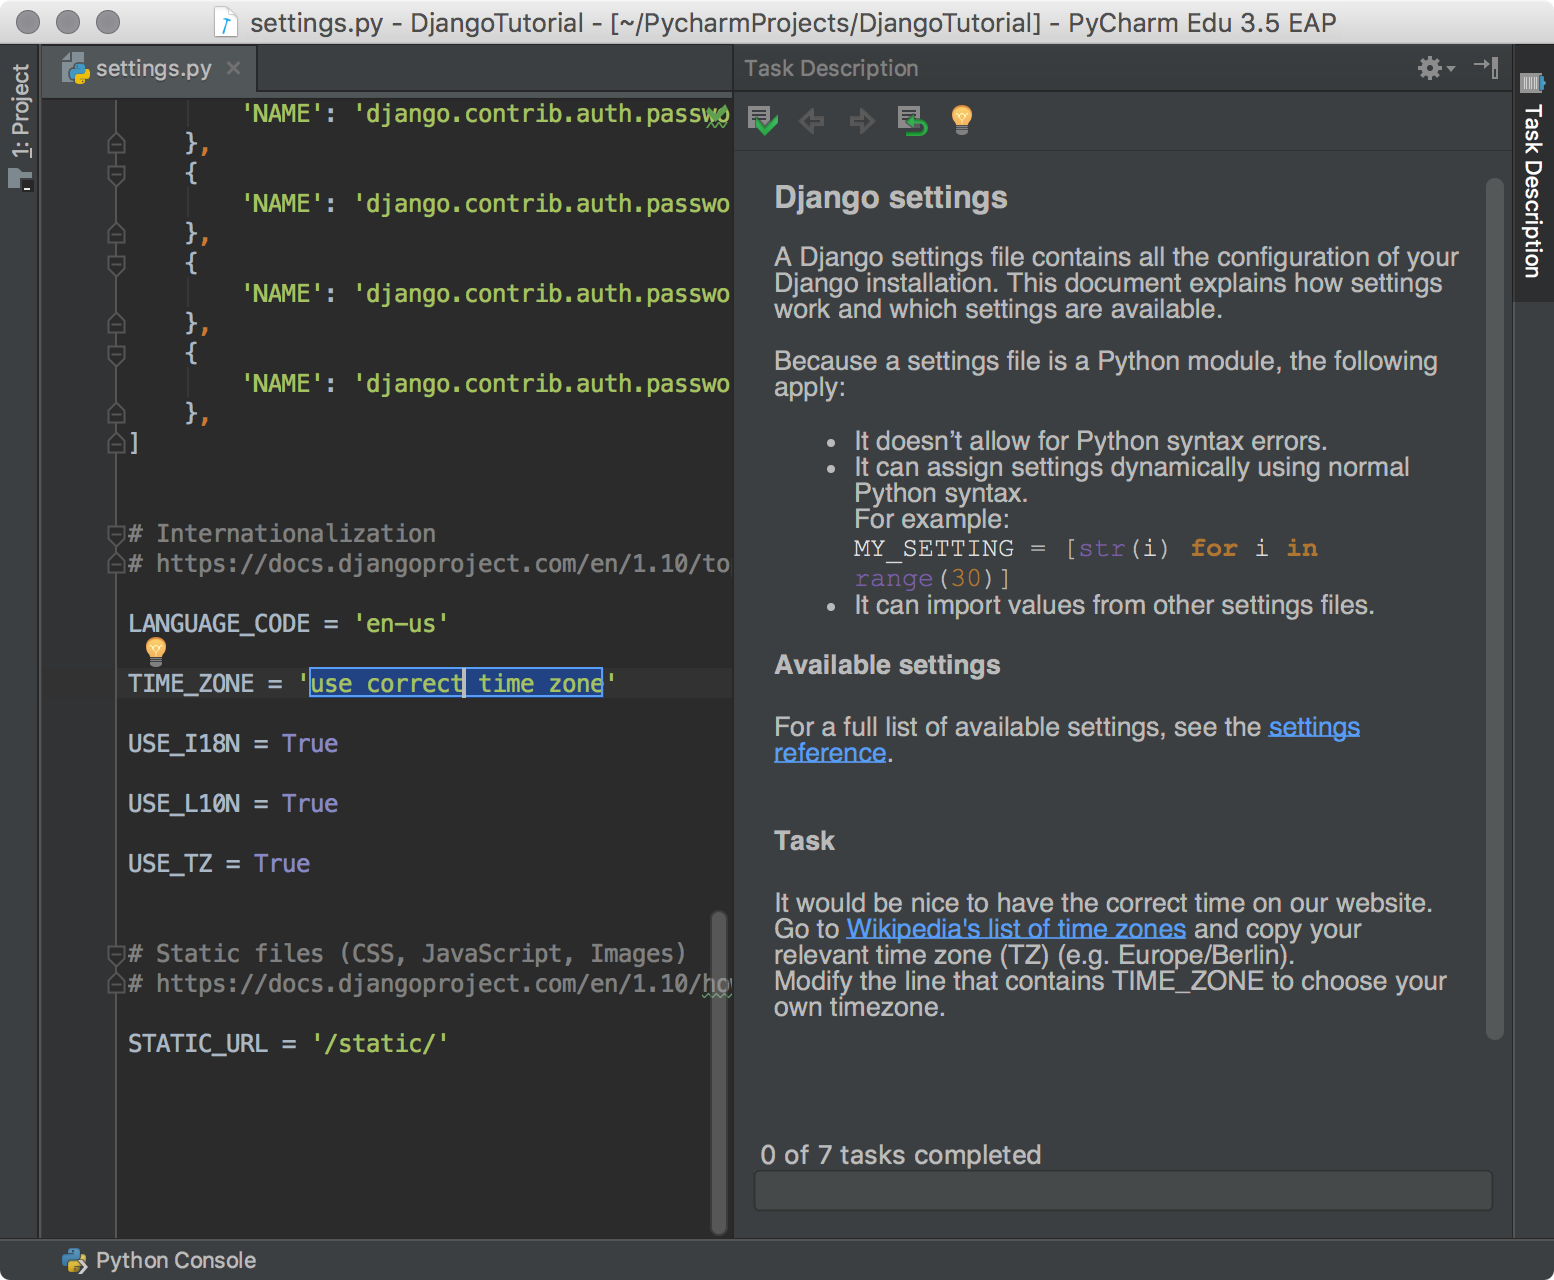This screenshot has height=1280, width=1554.
Task: Click the STATIC_URL = '/static/' line
Action: coord(288,1044)
